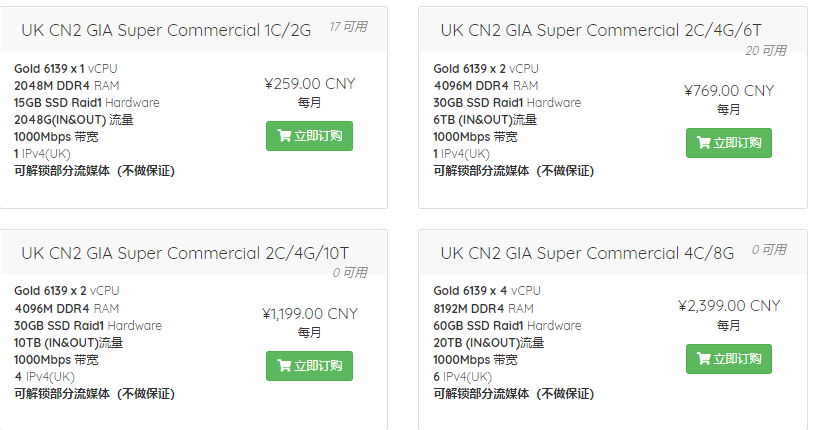The image size is (817, 430).
Task: Click the "2048G(IN&OUT) 流量" spec line
Action: [x=74, y=120]
